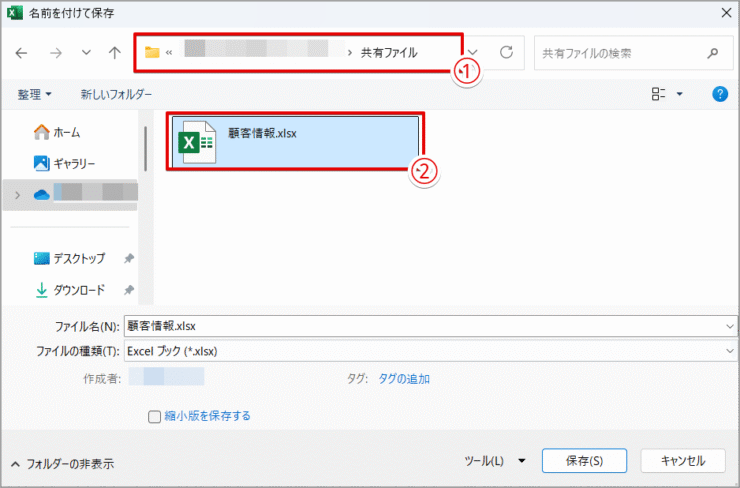The image size is (740, 488).
Task: Select デスクトップ in the navigation pane
Action: (70, 258)
